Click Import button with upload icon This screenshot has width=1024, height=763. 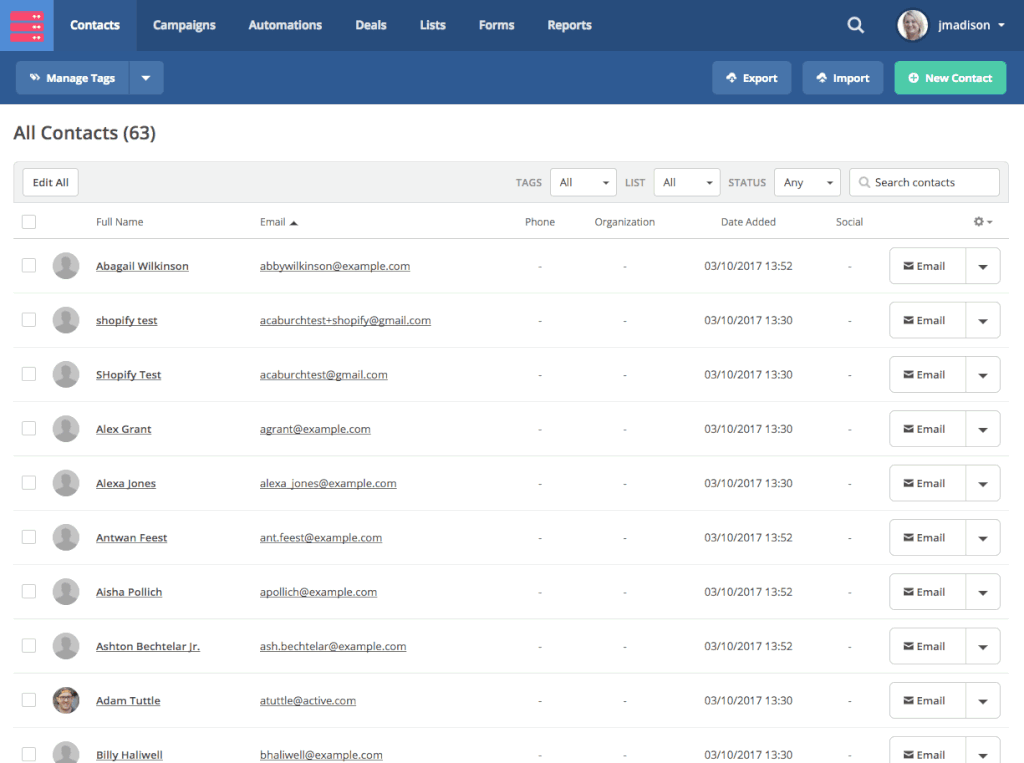tap(842, 78)
